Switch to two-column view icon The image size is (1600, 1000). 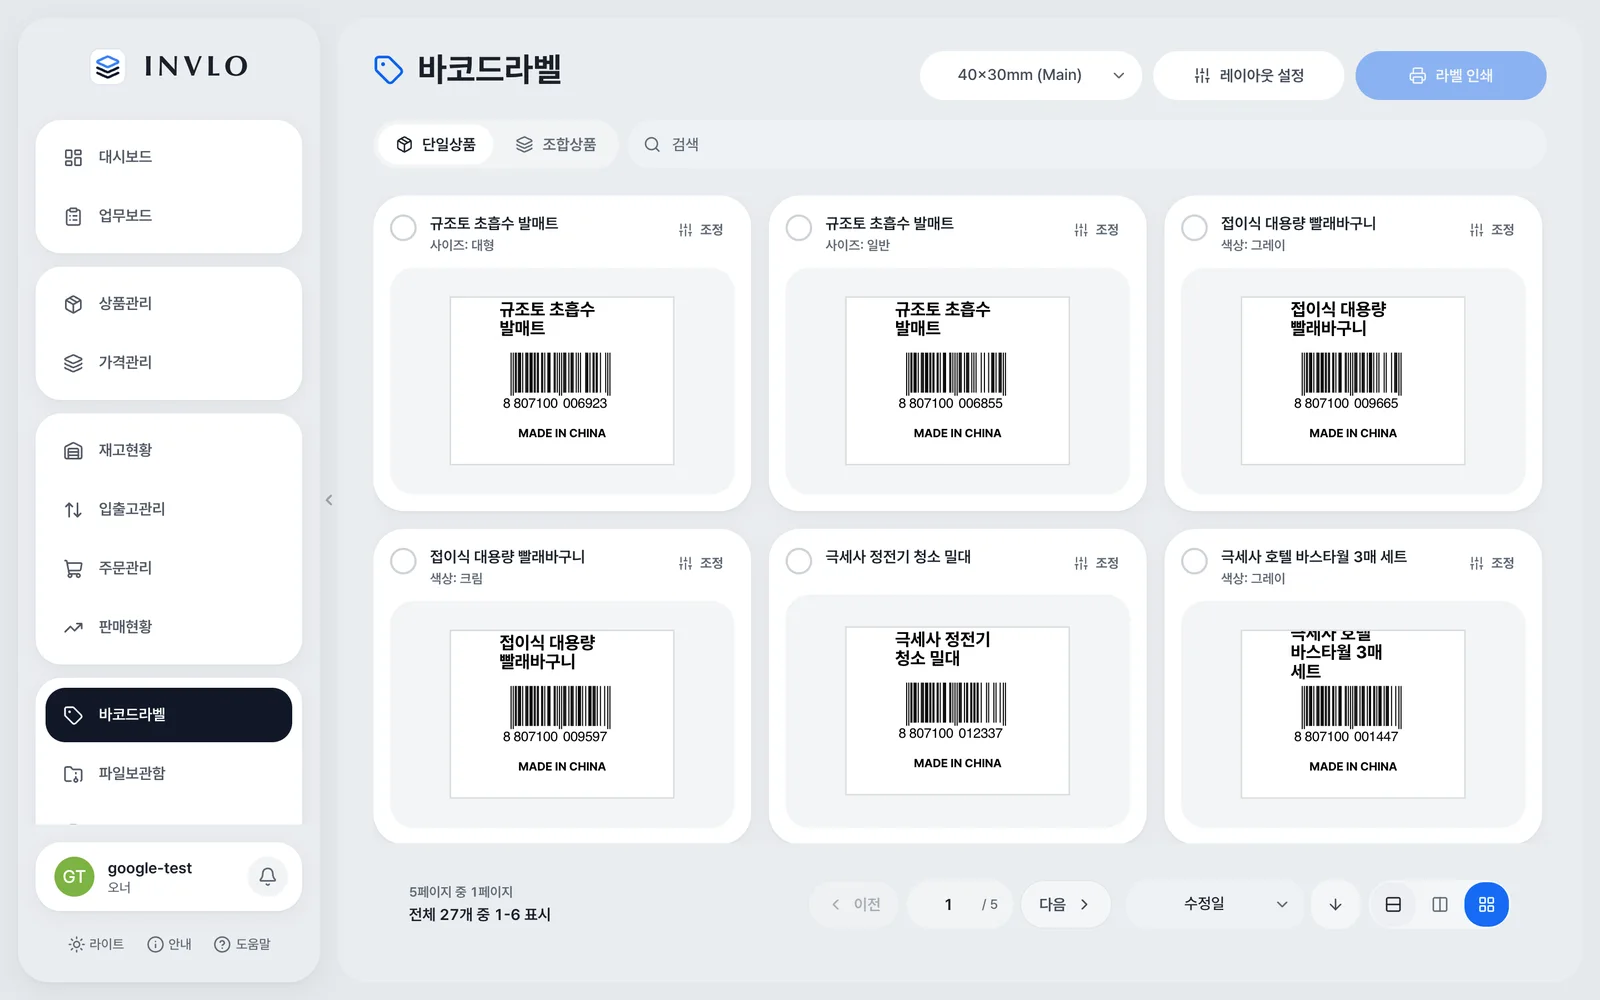click(x=1440, y=905)
